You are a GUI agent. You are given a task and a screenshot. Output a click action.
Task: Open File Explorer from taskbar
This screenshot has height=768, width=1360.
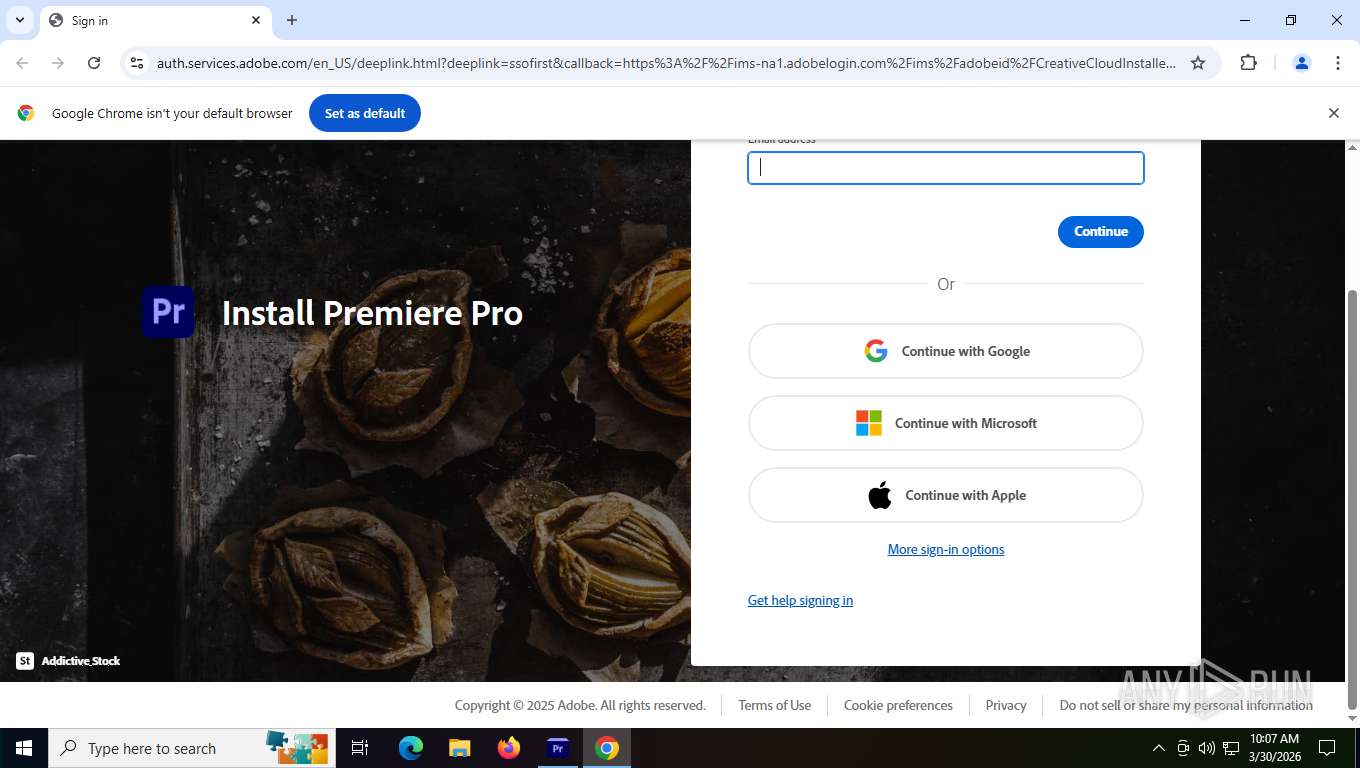pos(459,748)
